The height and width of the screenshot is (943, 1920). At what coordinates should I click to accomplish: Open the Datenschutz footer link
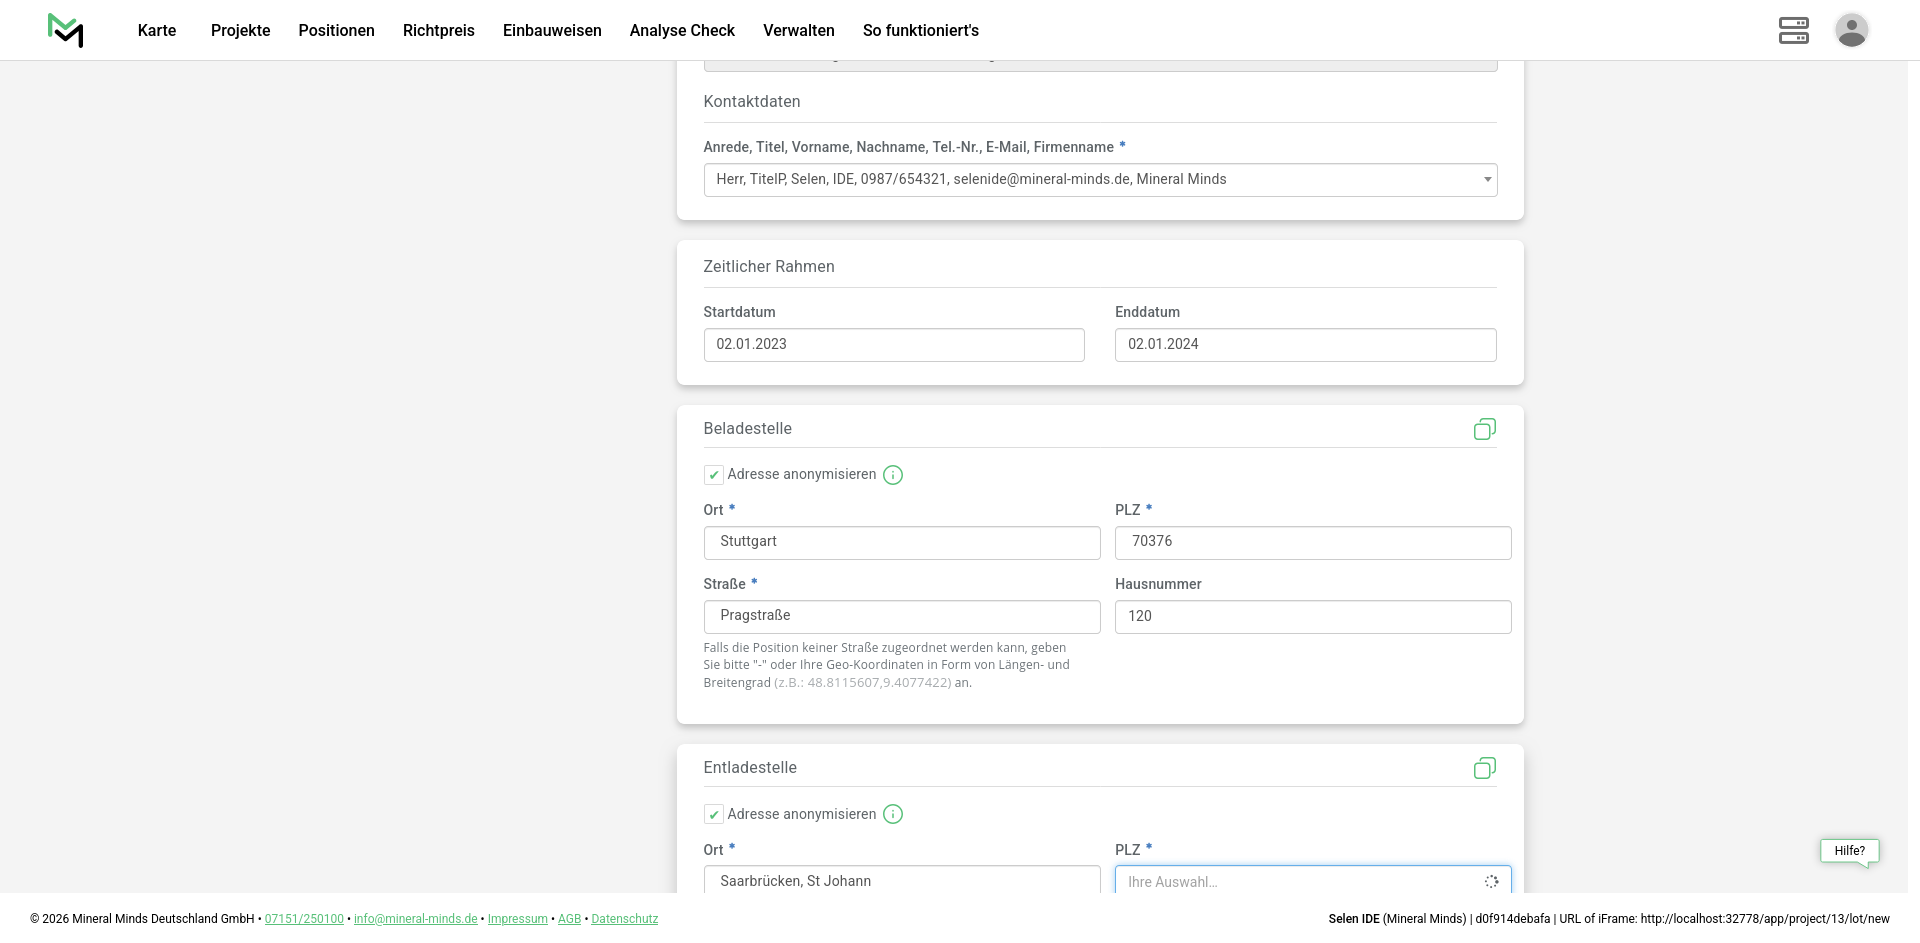point(624,919)
